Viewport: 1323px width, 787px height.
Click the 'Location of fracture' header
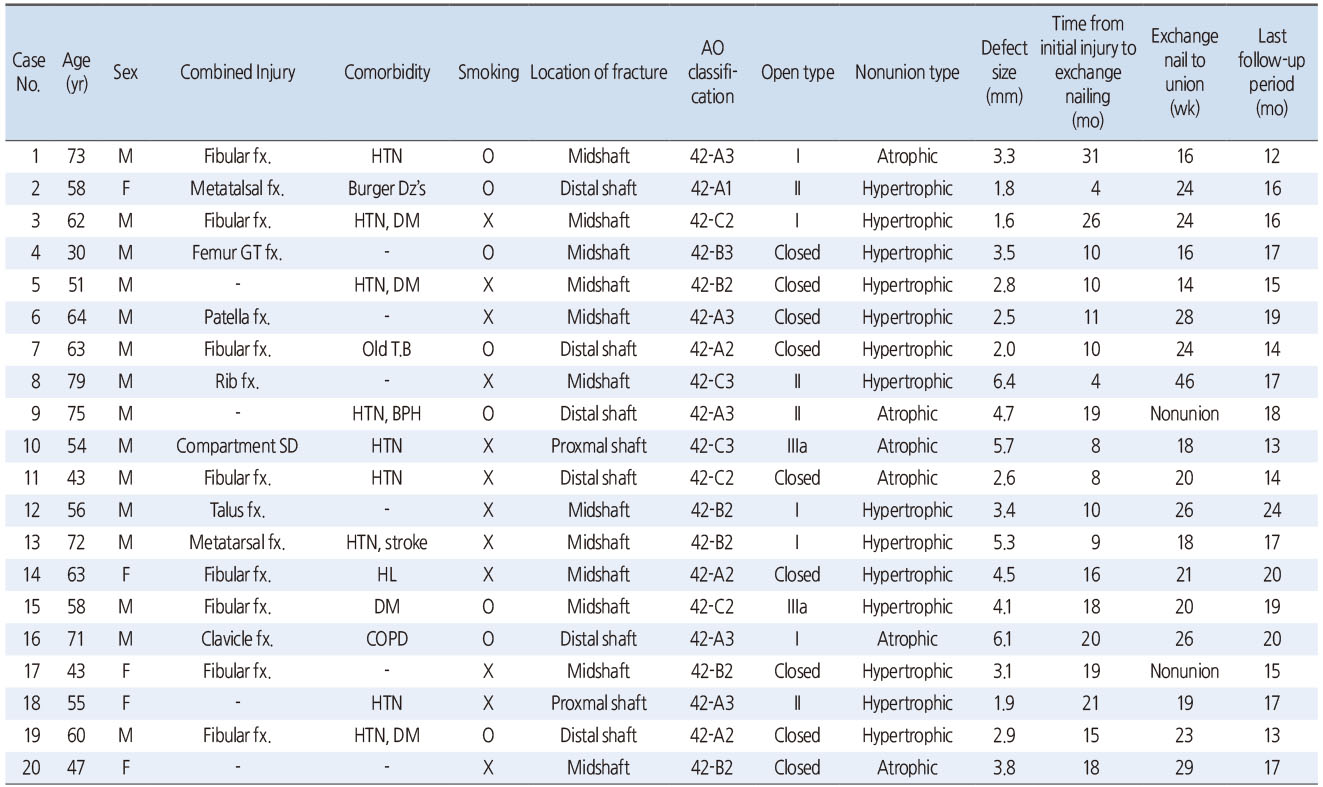click(x=599, y=72)
